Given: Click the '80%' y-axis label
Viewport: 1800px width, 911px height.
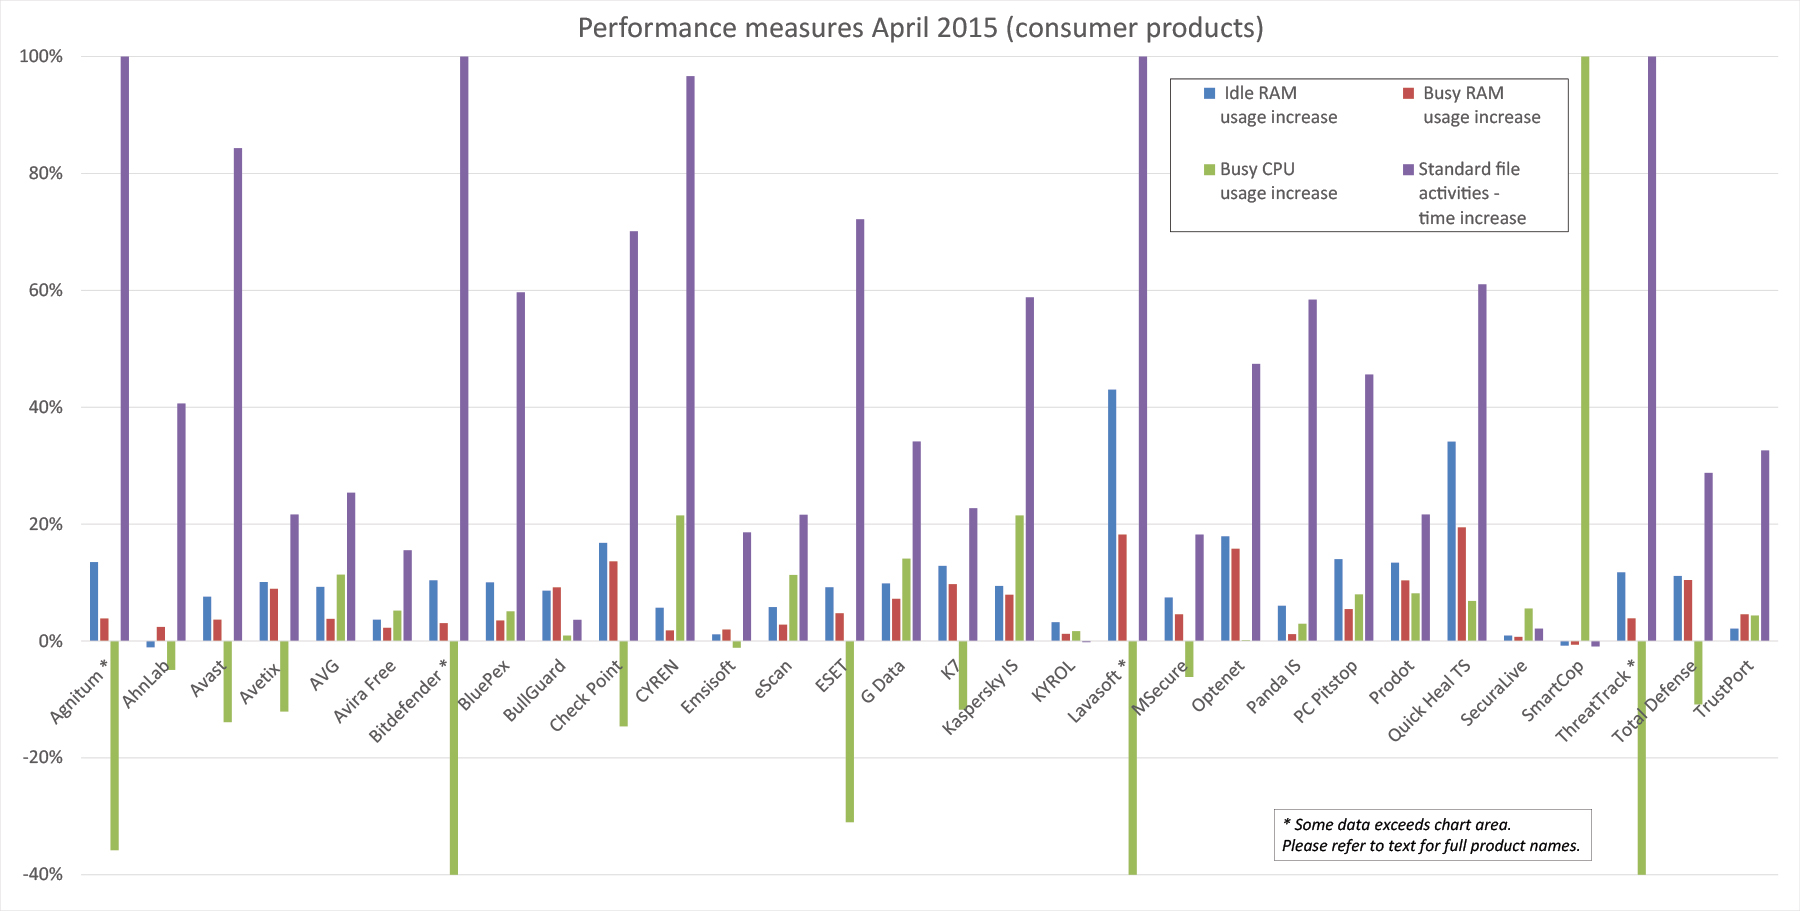Looking at the screenshot, I should pos(45,174).
